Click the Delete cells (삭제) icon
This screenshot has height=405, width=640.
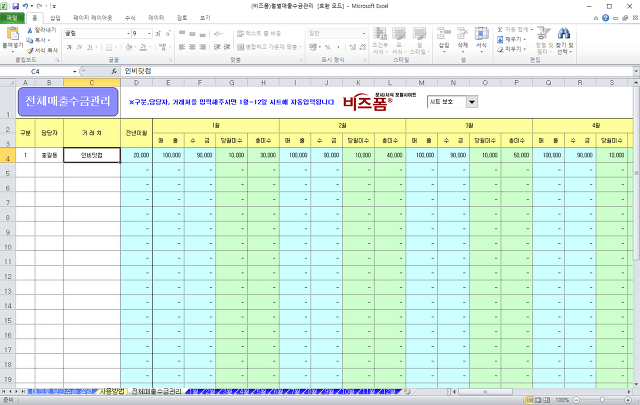[x=462, y=33]
